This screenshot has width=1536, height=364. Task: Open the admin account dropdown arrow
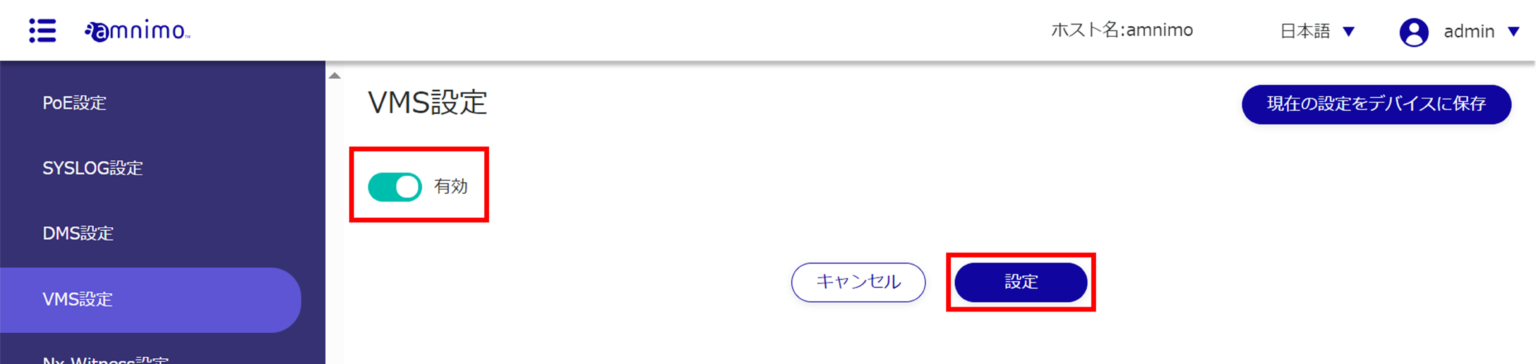click(1513, 32)
